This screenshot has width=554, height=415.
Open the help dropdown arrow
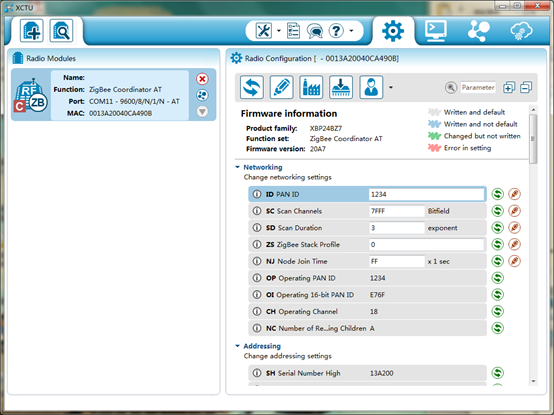tap(351, 31)
